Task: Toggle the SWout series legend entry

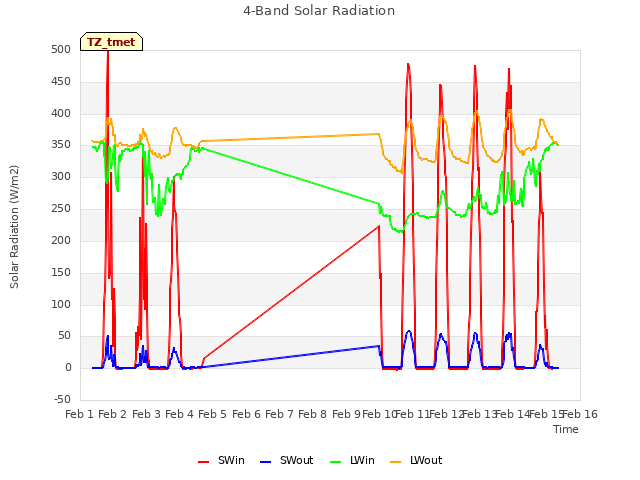Action: point(287,460)
